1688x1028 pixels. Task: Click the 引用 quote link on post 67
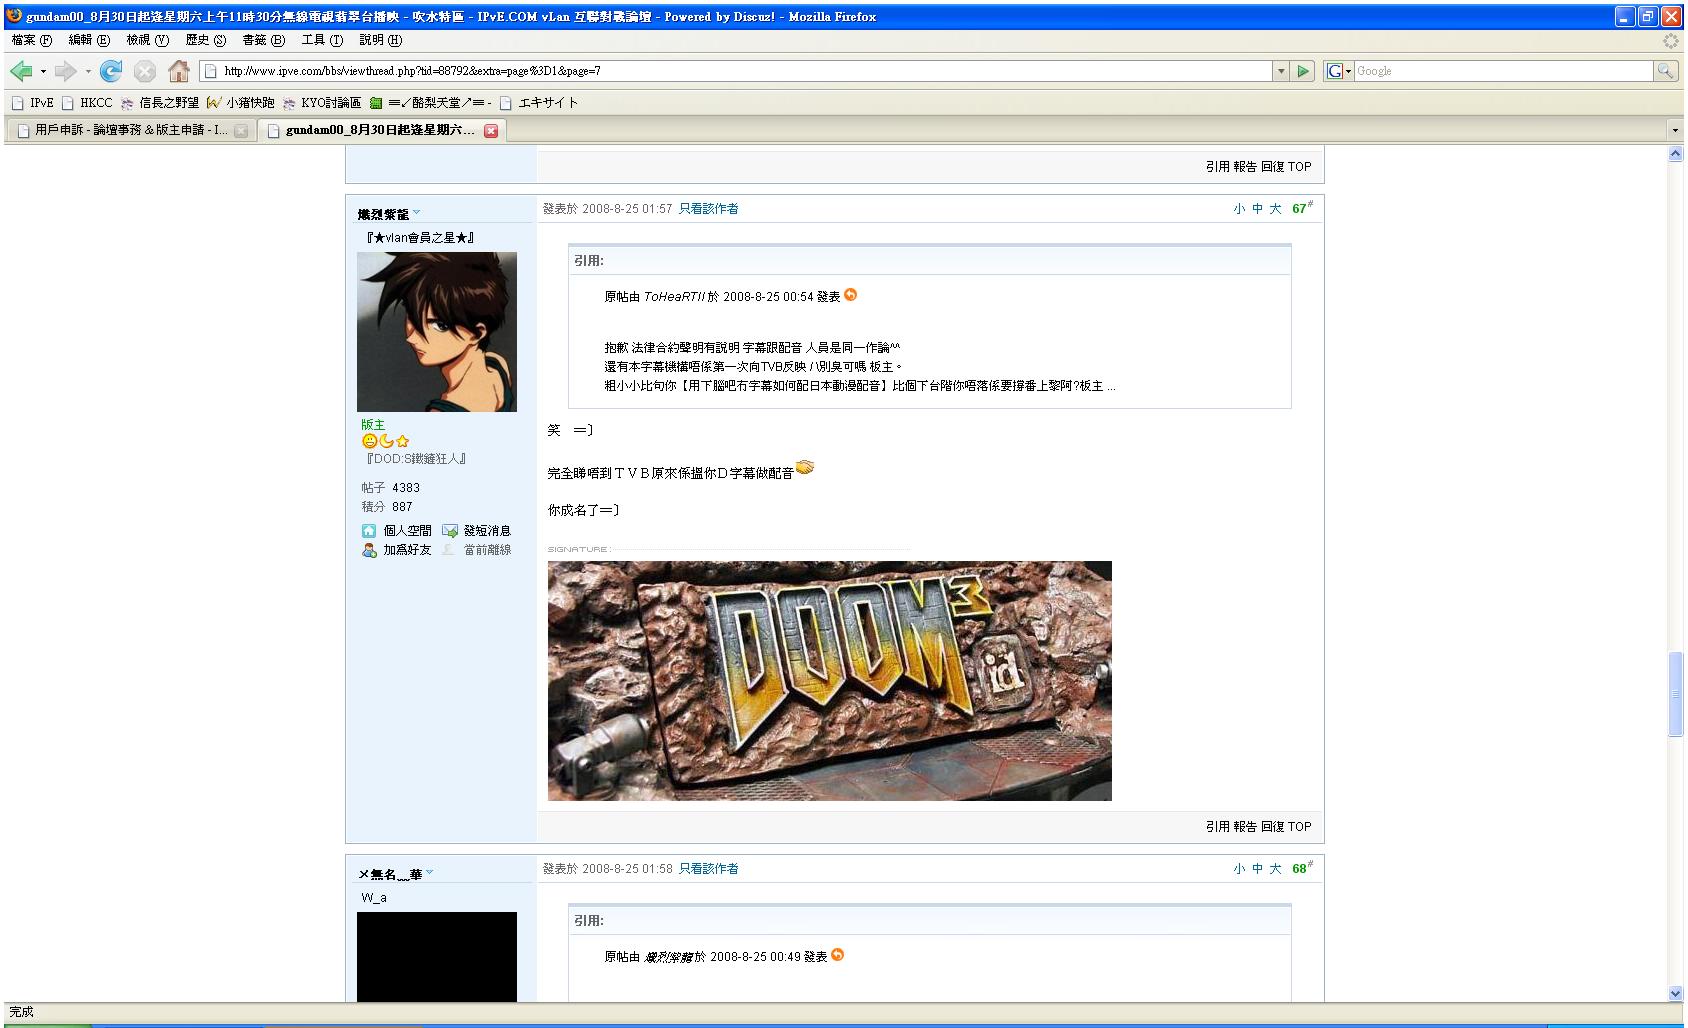(x=1216, y=825)
